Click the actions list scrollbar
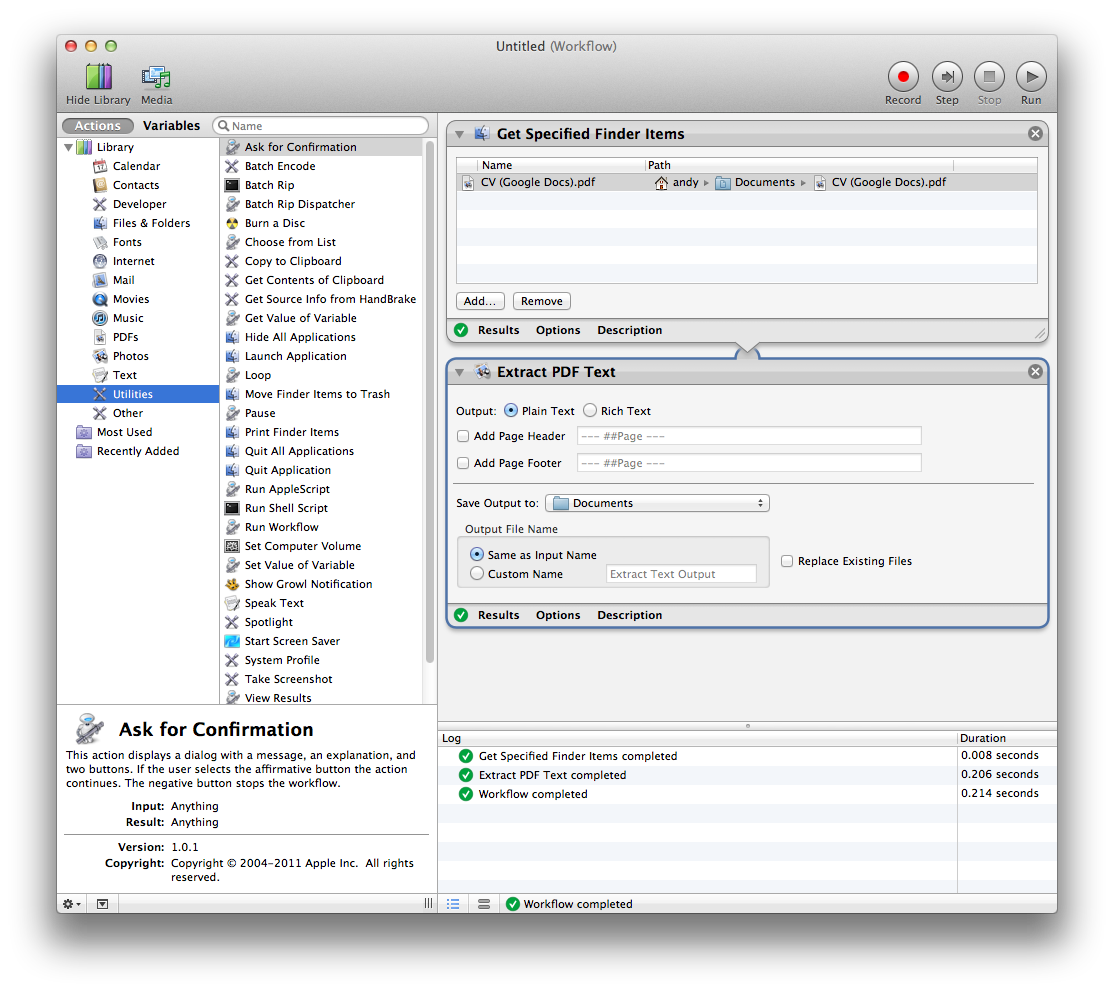Image resolution: width=1114 pixels, height=992 pixels. coord(429,401)
